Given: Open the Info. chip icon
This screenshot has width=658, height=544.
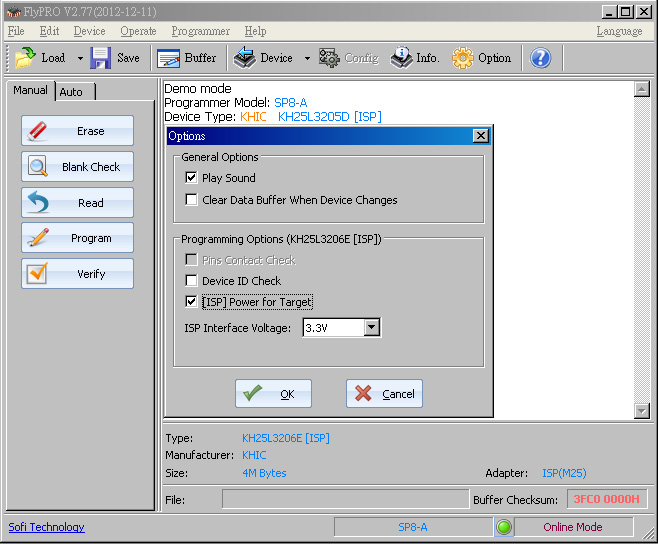Looking at the screenshot, I should (x=402, y=58).
